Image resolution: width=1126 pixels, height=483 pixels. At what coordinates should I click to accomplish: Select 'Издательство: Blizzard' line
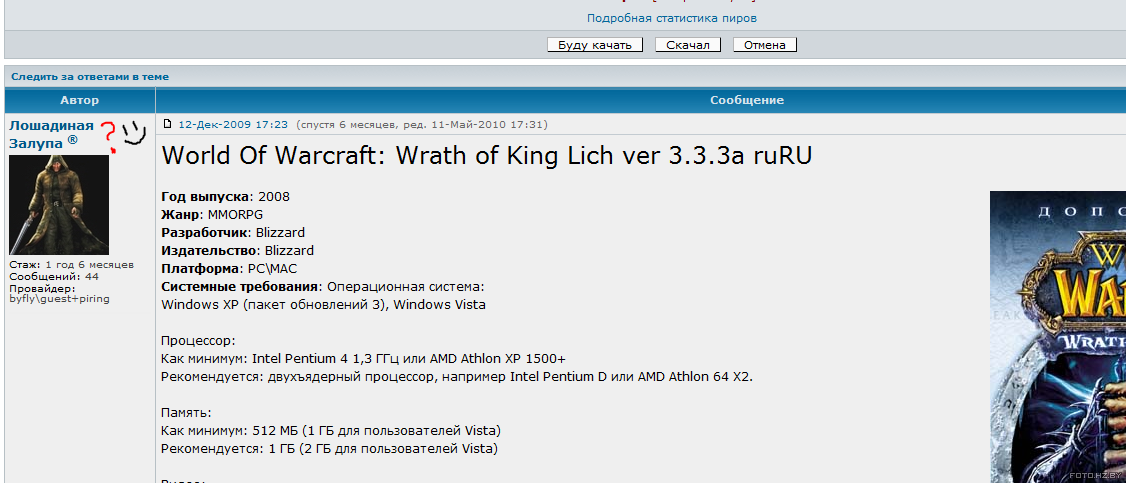click(238, 250)
